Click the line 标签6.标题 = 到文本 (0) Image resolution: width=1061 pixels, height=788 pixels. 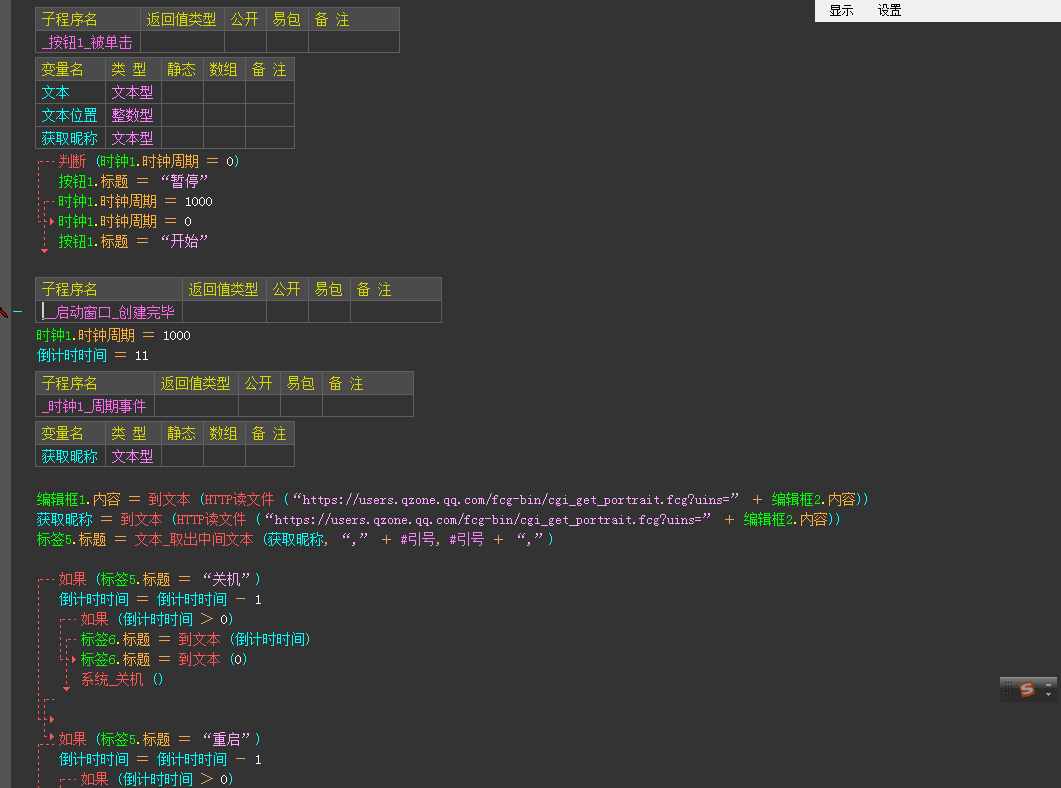(164, 659)
